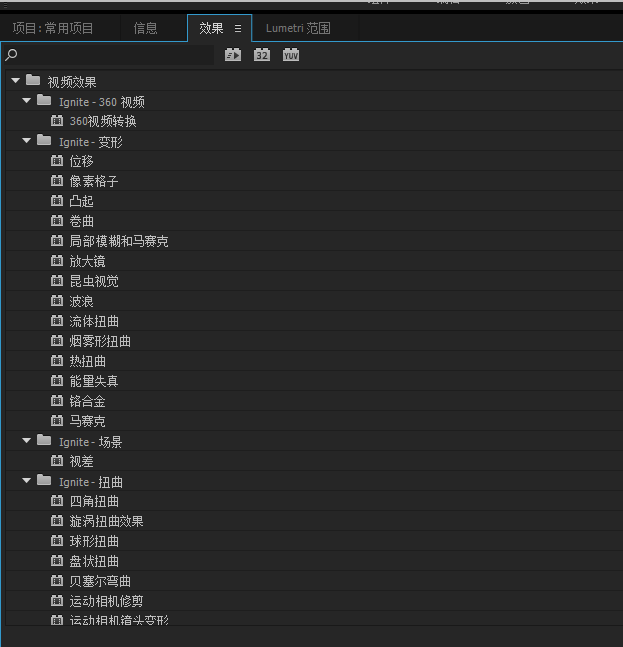Filter by YUV effects icon

point(291,55)
